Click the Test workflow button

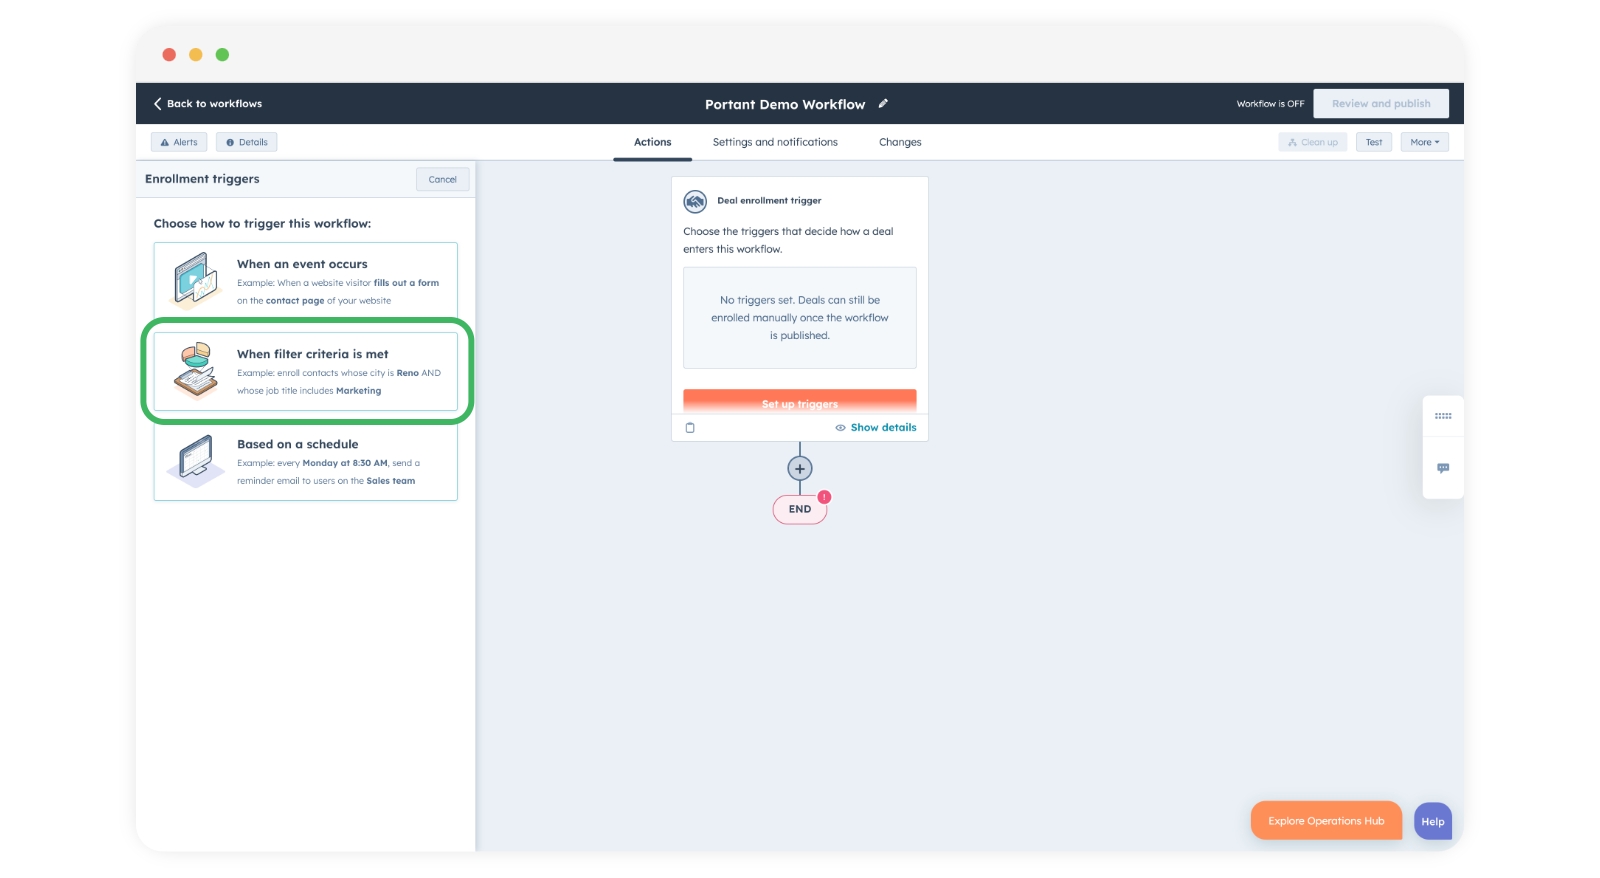click(1373, 142)
